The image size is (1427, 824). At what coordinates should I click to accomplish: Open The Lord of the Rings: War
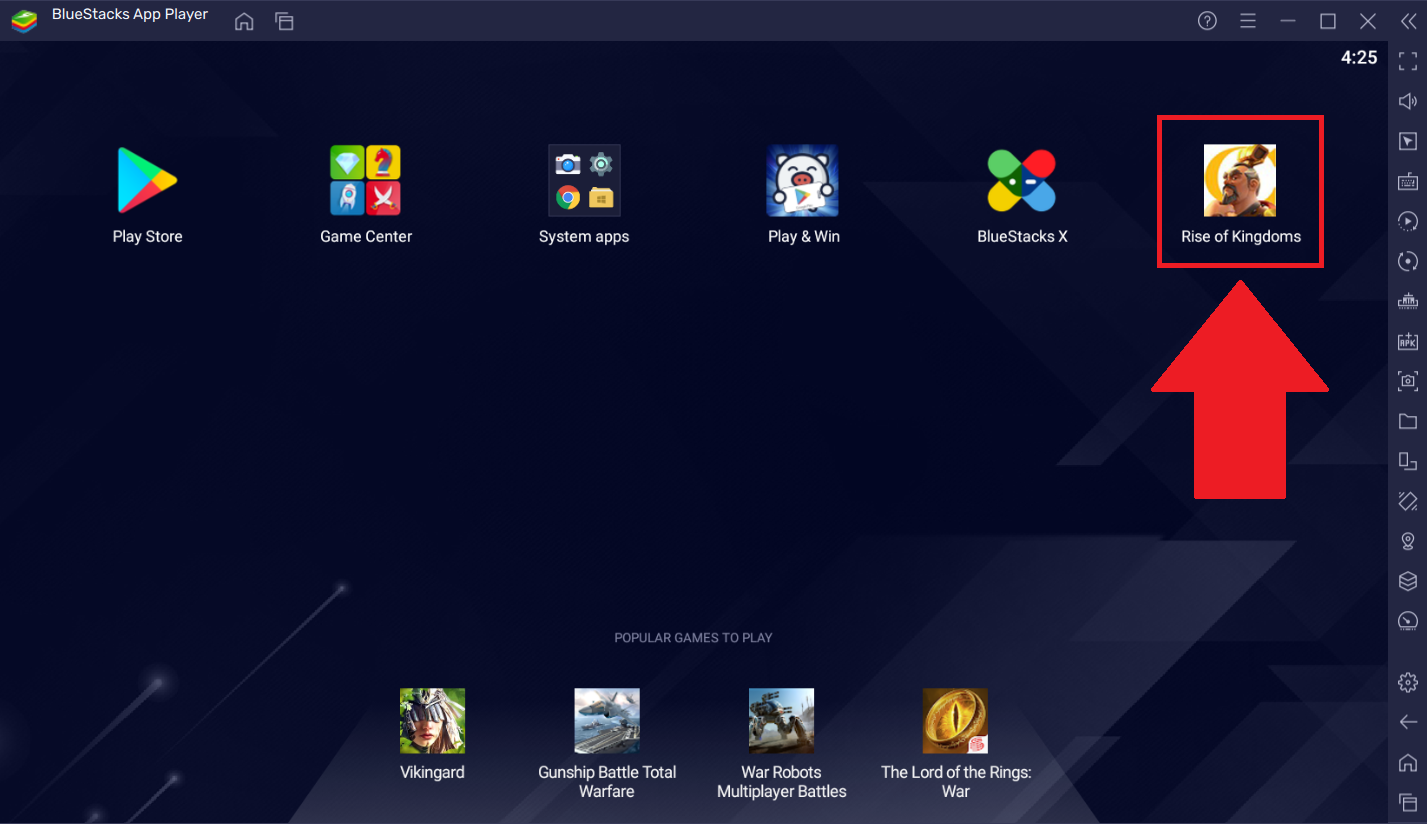pos(956,721)
